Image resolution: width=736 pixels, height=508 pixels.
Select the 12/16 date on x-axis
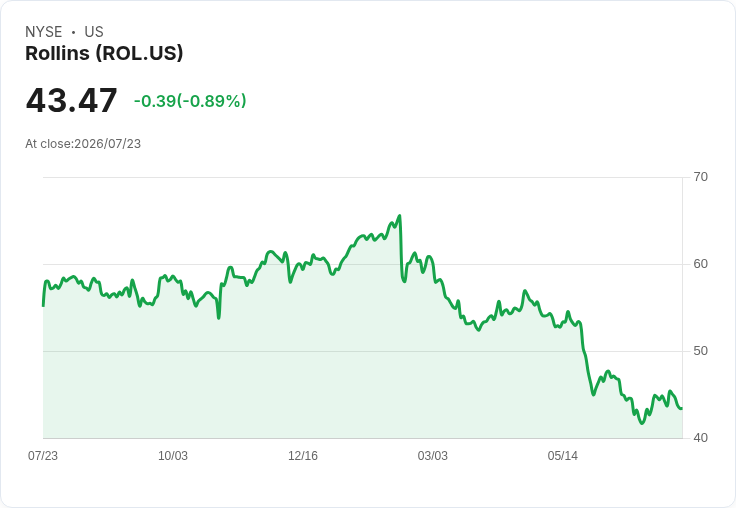[x=303, y=456]
